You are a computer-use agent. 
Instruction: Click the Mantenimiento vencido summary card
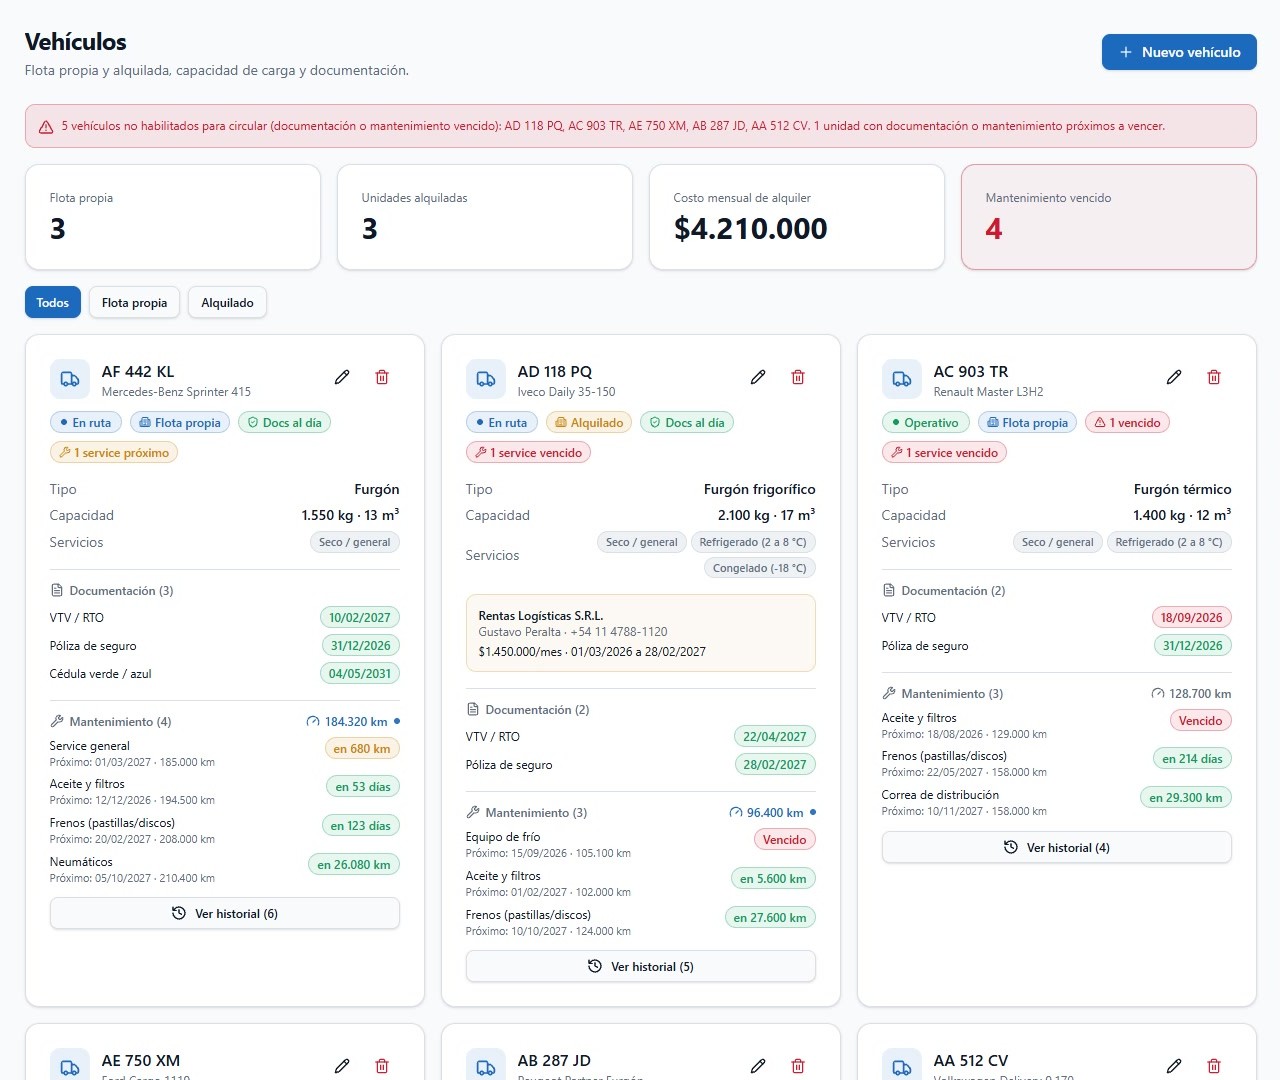click(1109, 217)
